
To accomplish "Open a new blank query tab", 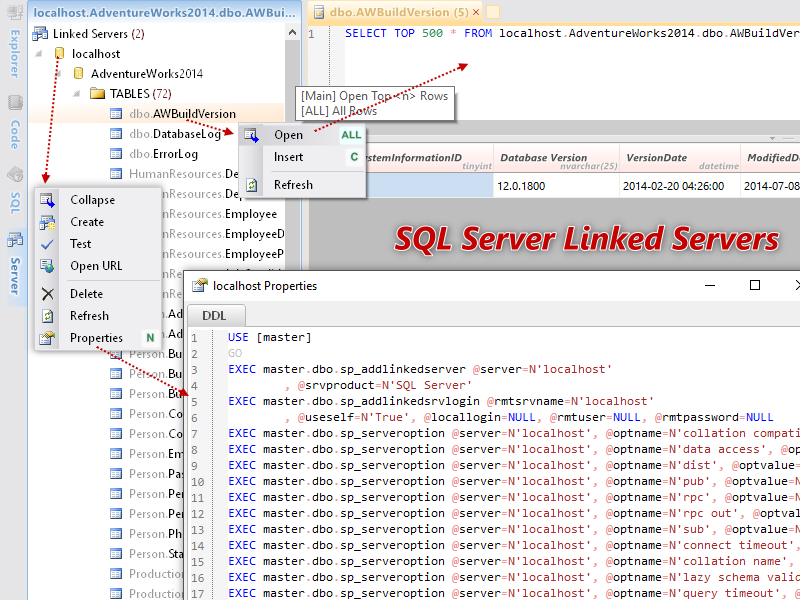I will [492, 12].
